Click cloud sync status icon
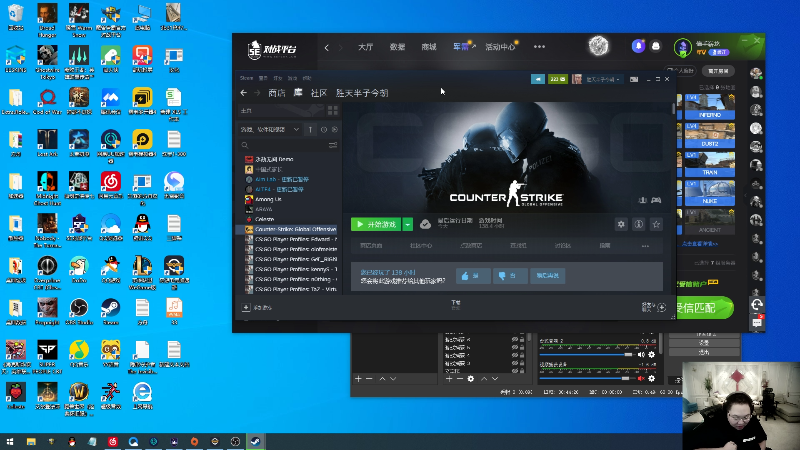Image resolution: width=800 pixels, height=450 pixels. click(x=425, y=224)
